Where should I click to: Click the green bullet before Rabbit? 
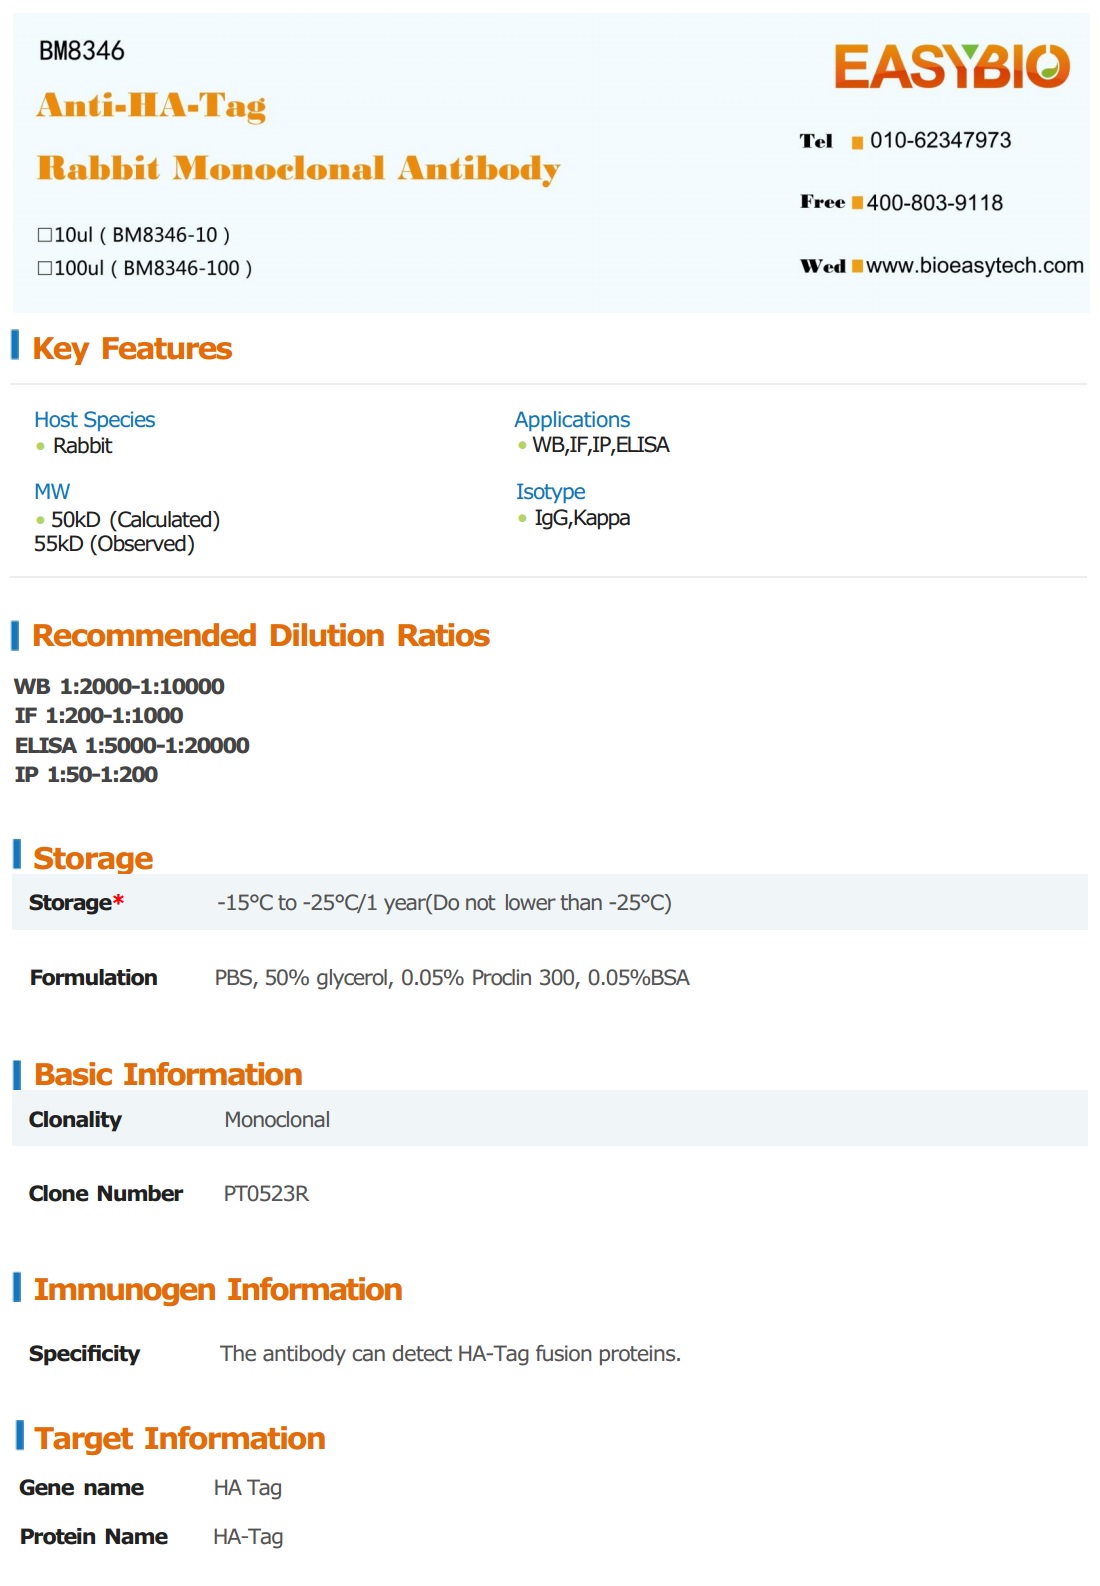coord(41,446)
